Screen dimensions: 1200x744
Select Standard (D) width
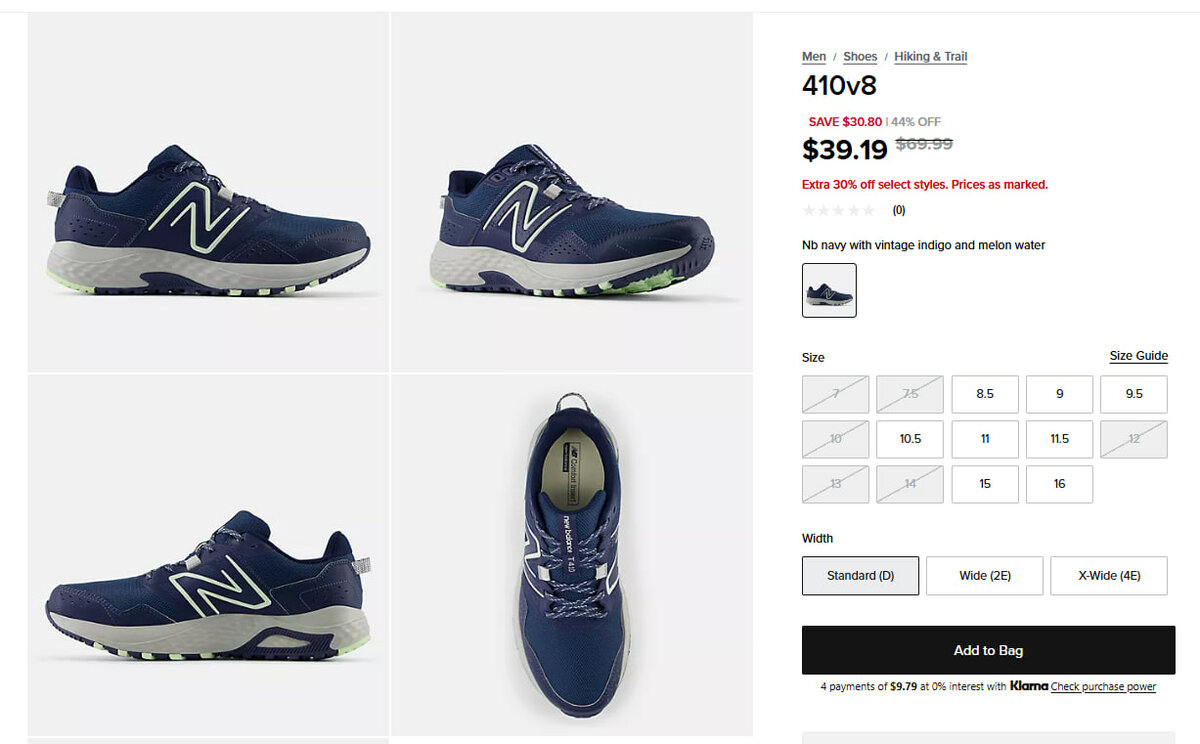pos(860,576)
